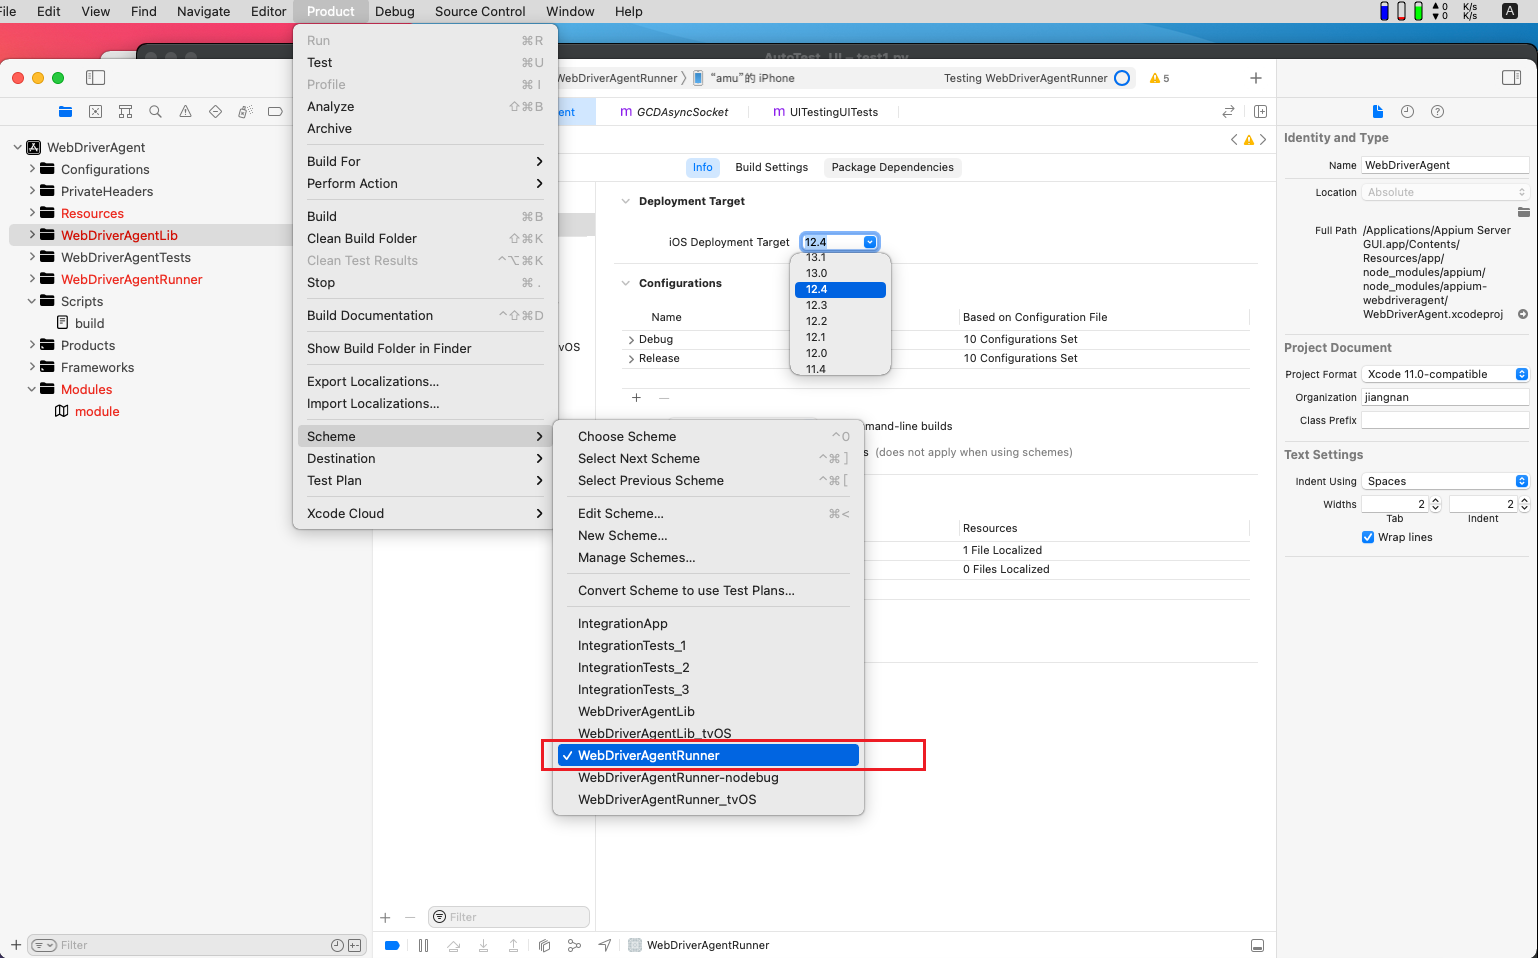
Task: Click the yellow warning count indicator
Action: pos(1159,78)
